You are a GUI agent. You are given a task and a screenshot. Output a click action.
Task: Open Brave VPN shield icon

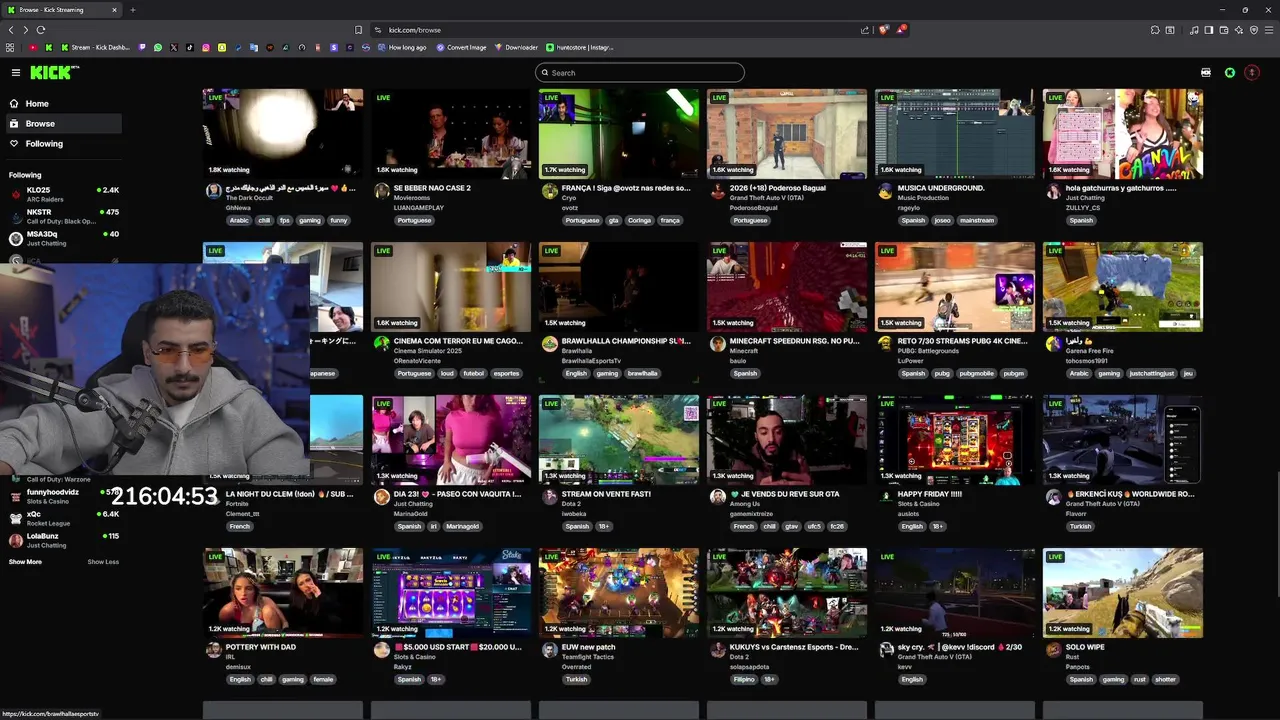click(x=1254, y=30)
